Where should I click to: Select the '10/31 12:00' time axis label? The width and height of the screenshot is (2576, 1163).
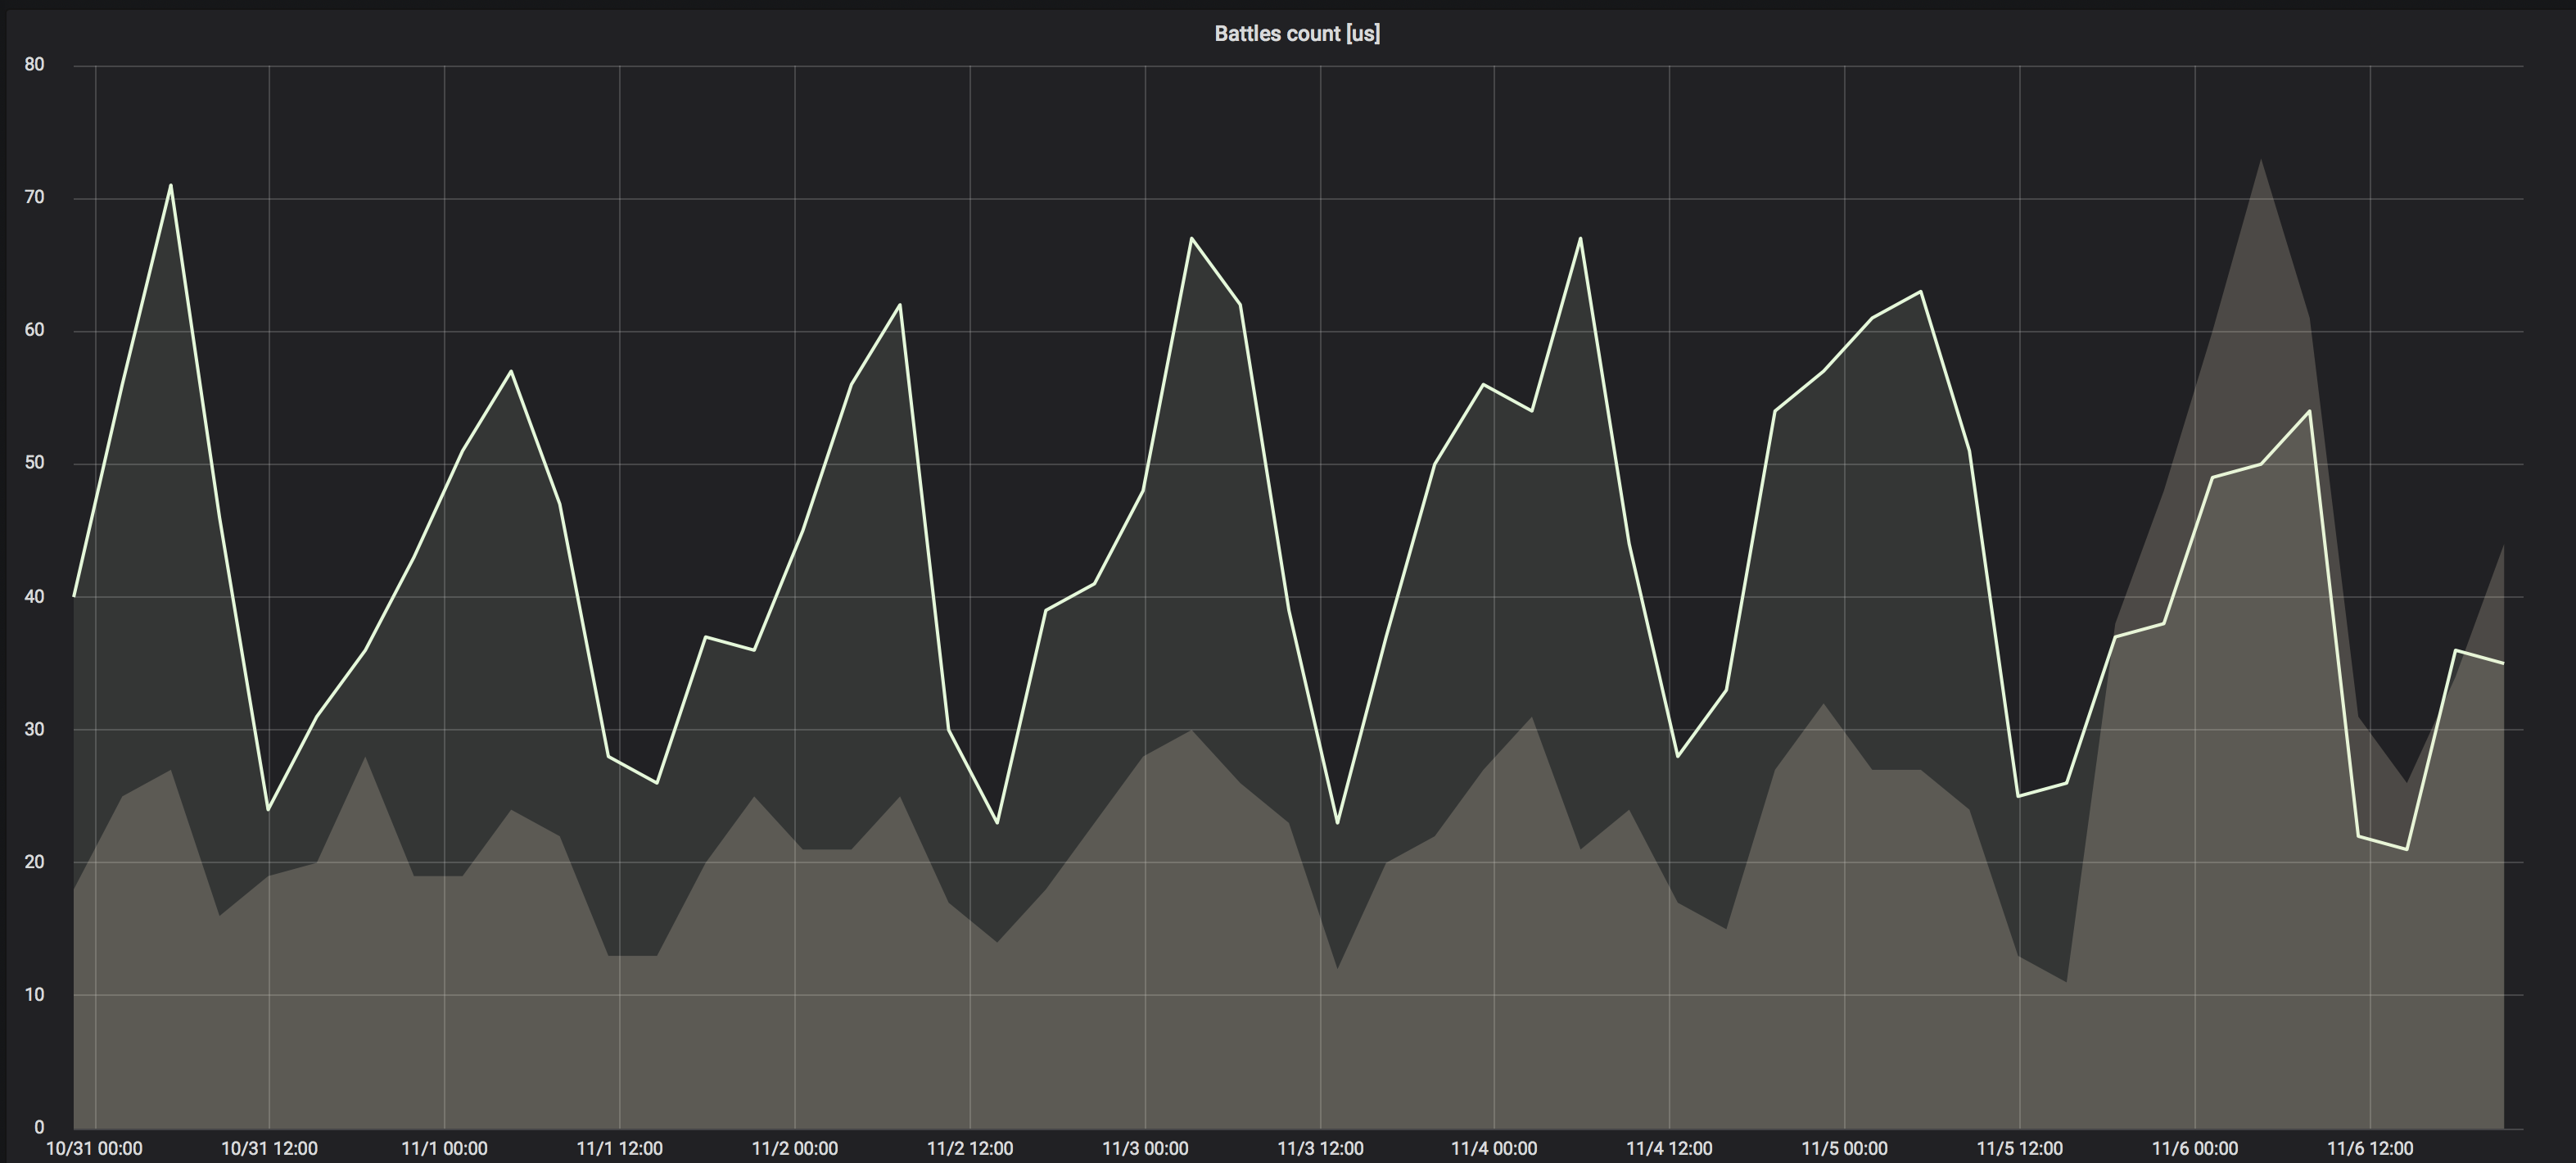(269, 1148)
